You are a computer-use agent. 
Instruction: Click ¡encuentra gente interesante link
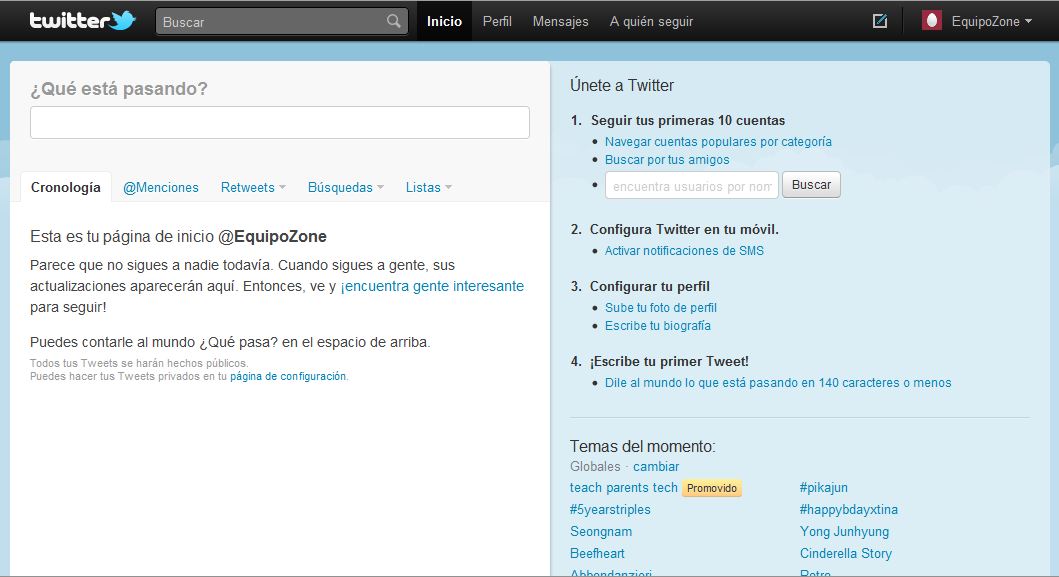pyautogui.click(x=432, y=286)
